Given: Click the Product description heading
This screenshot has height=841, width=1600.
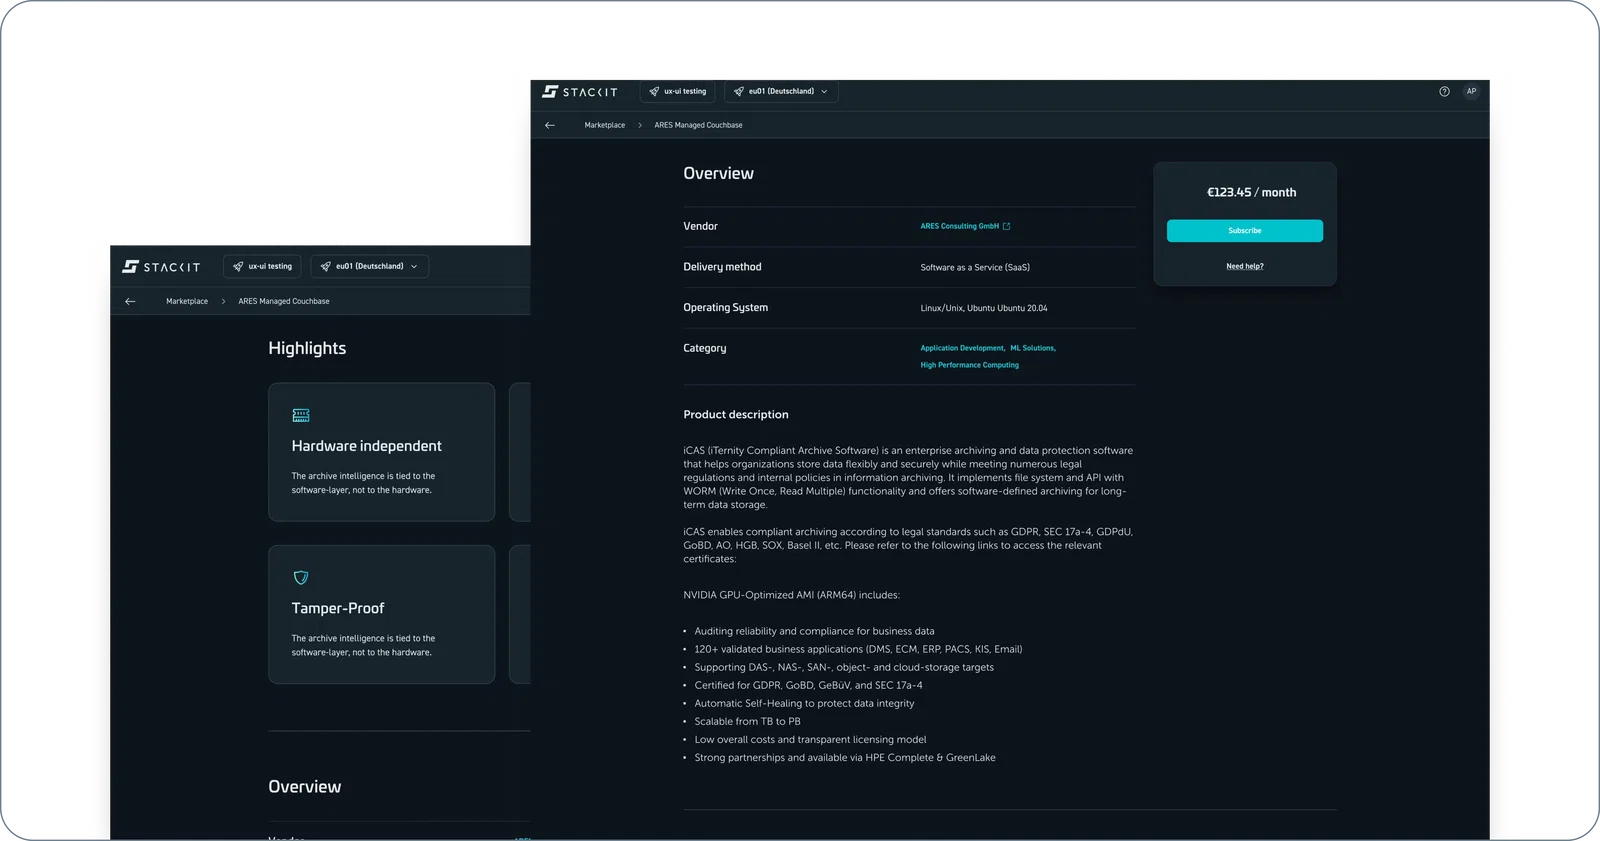Looking at the screenshot, I should tap(736, 414).
